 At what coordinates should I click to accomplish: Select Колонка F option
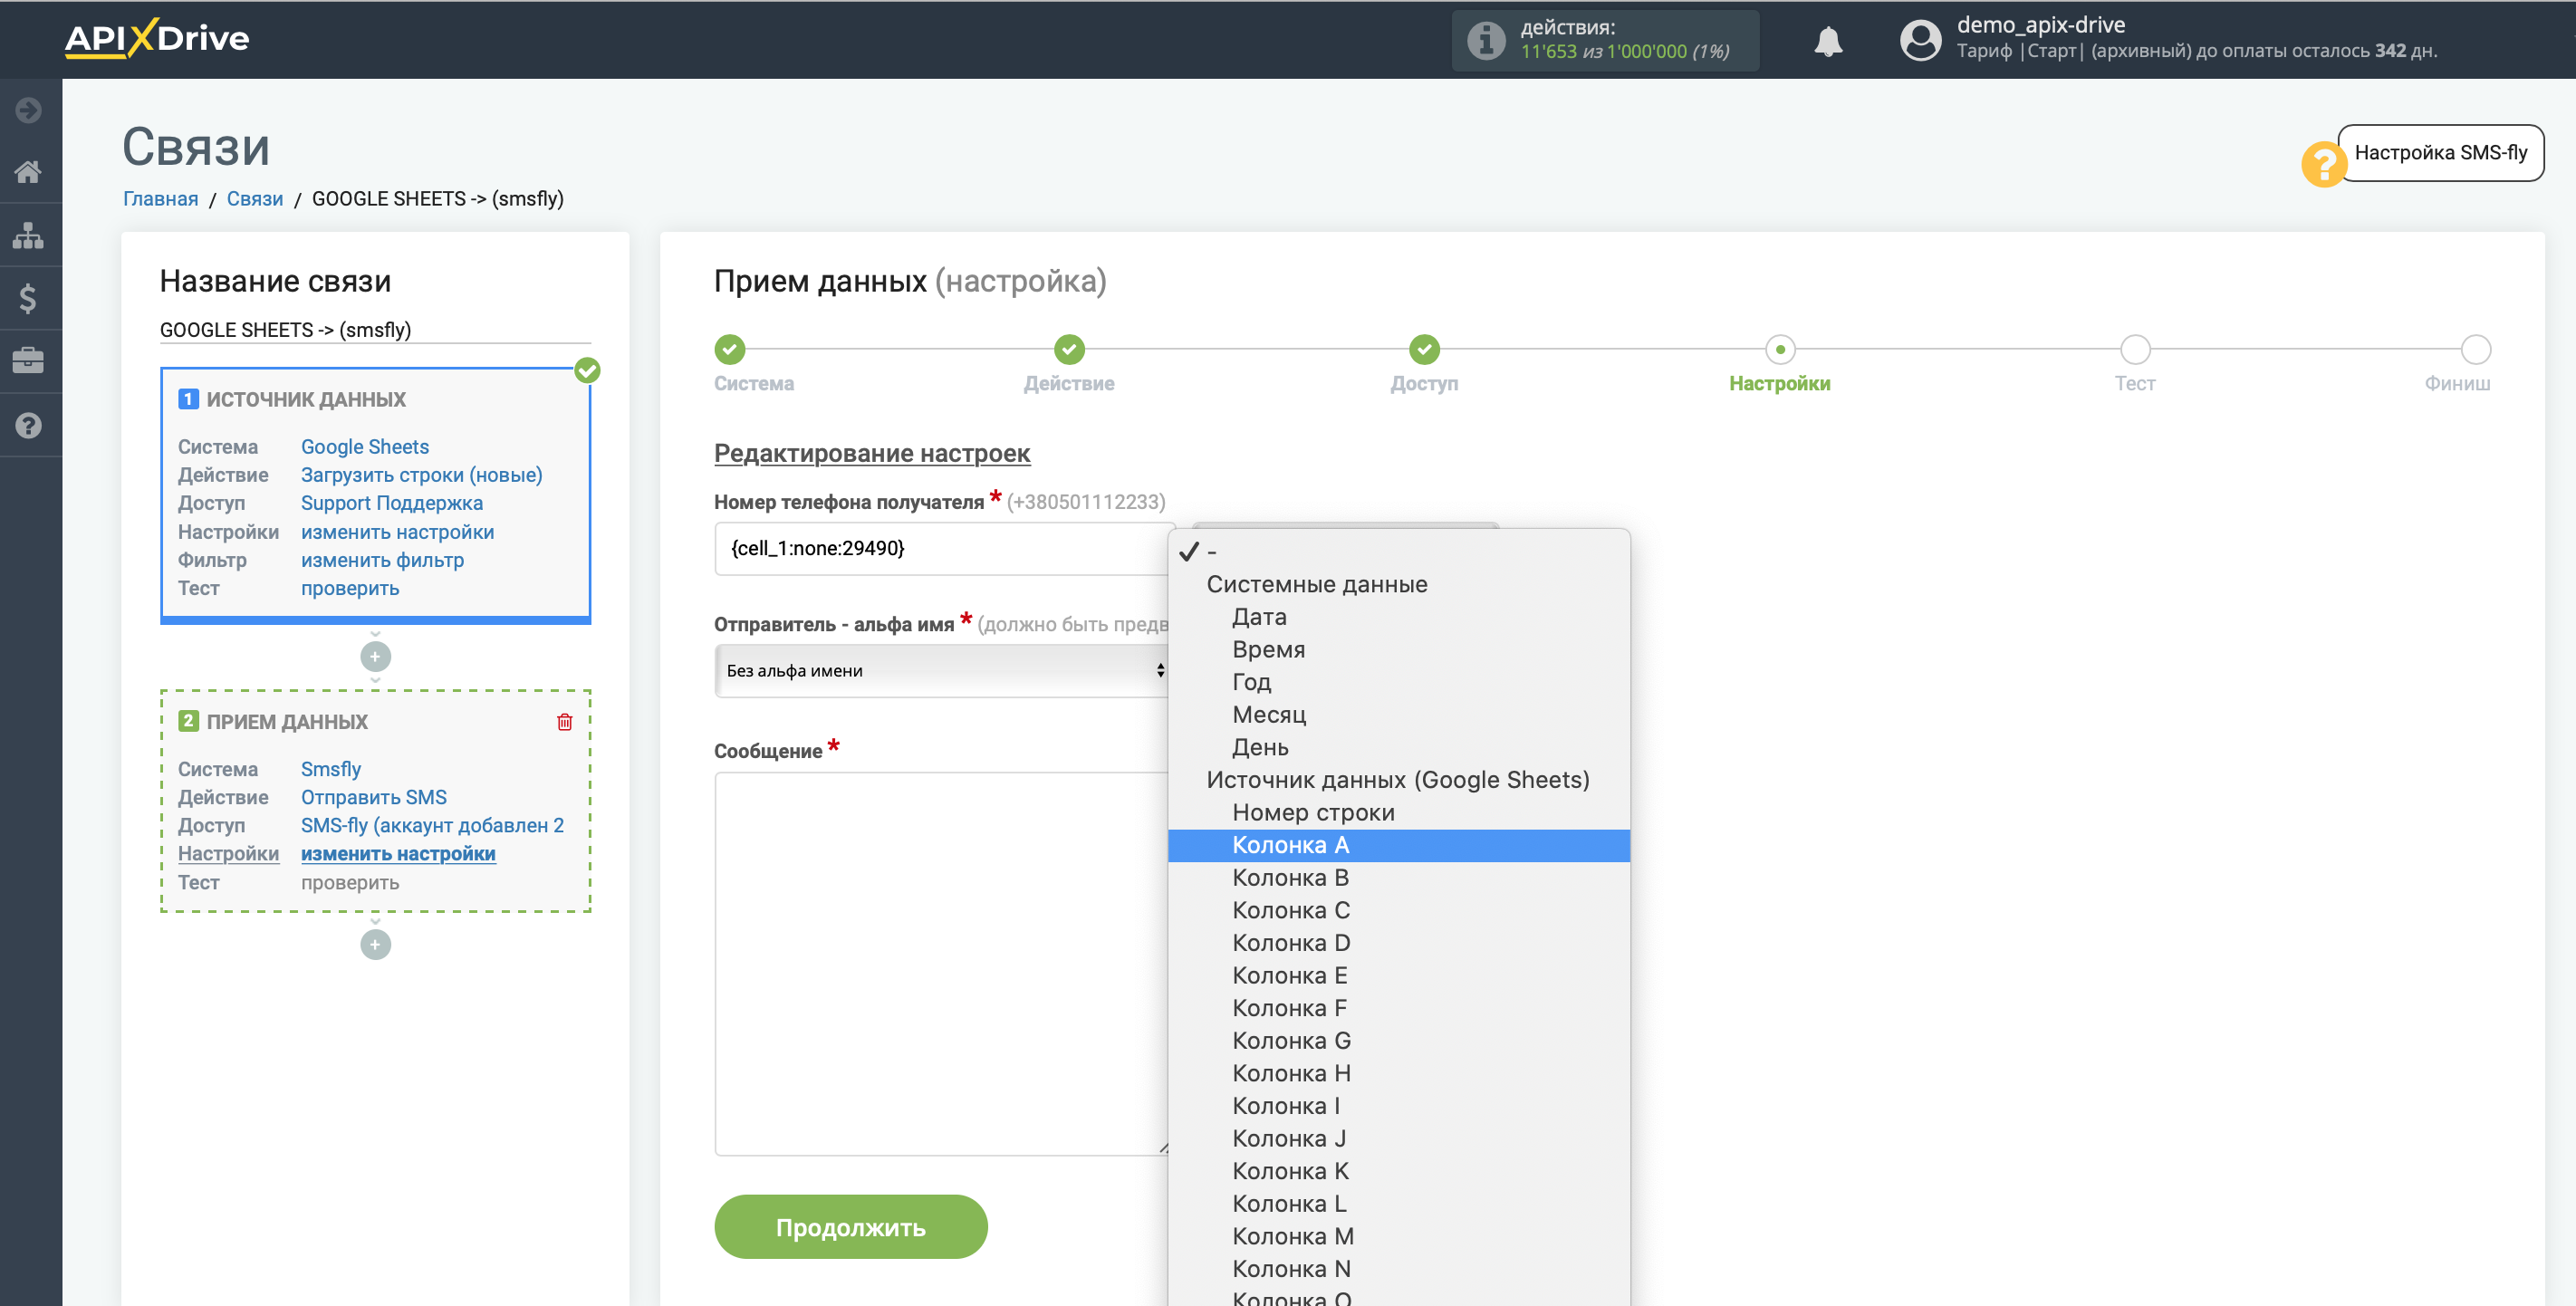pos(1399,1009)
